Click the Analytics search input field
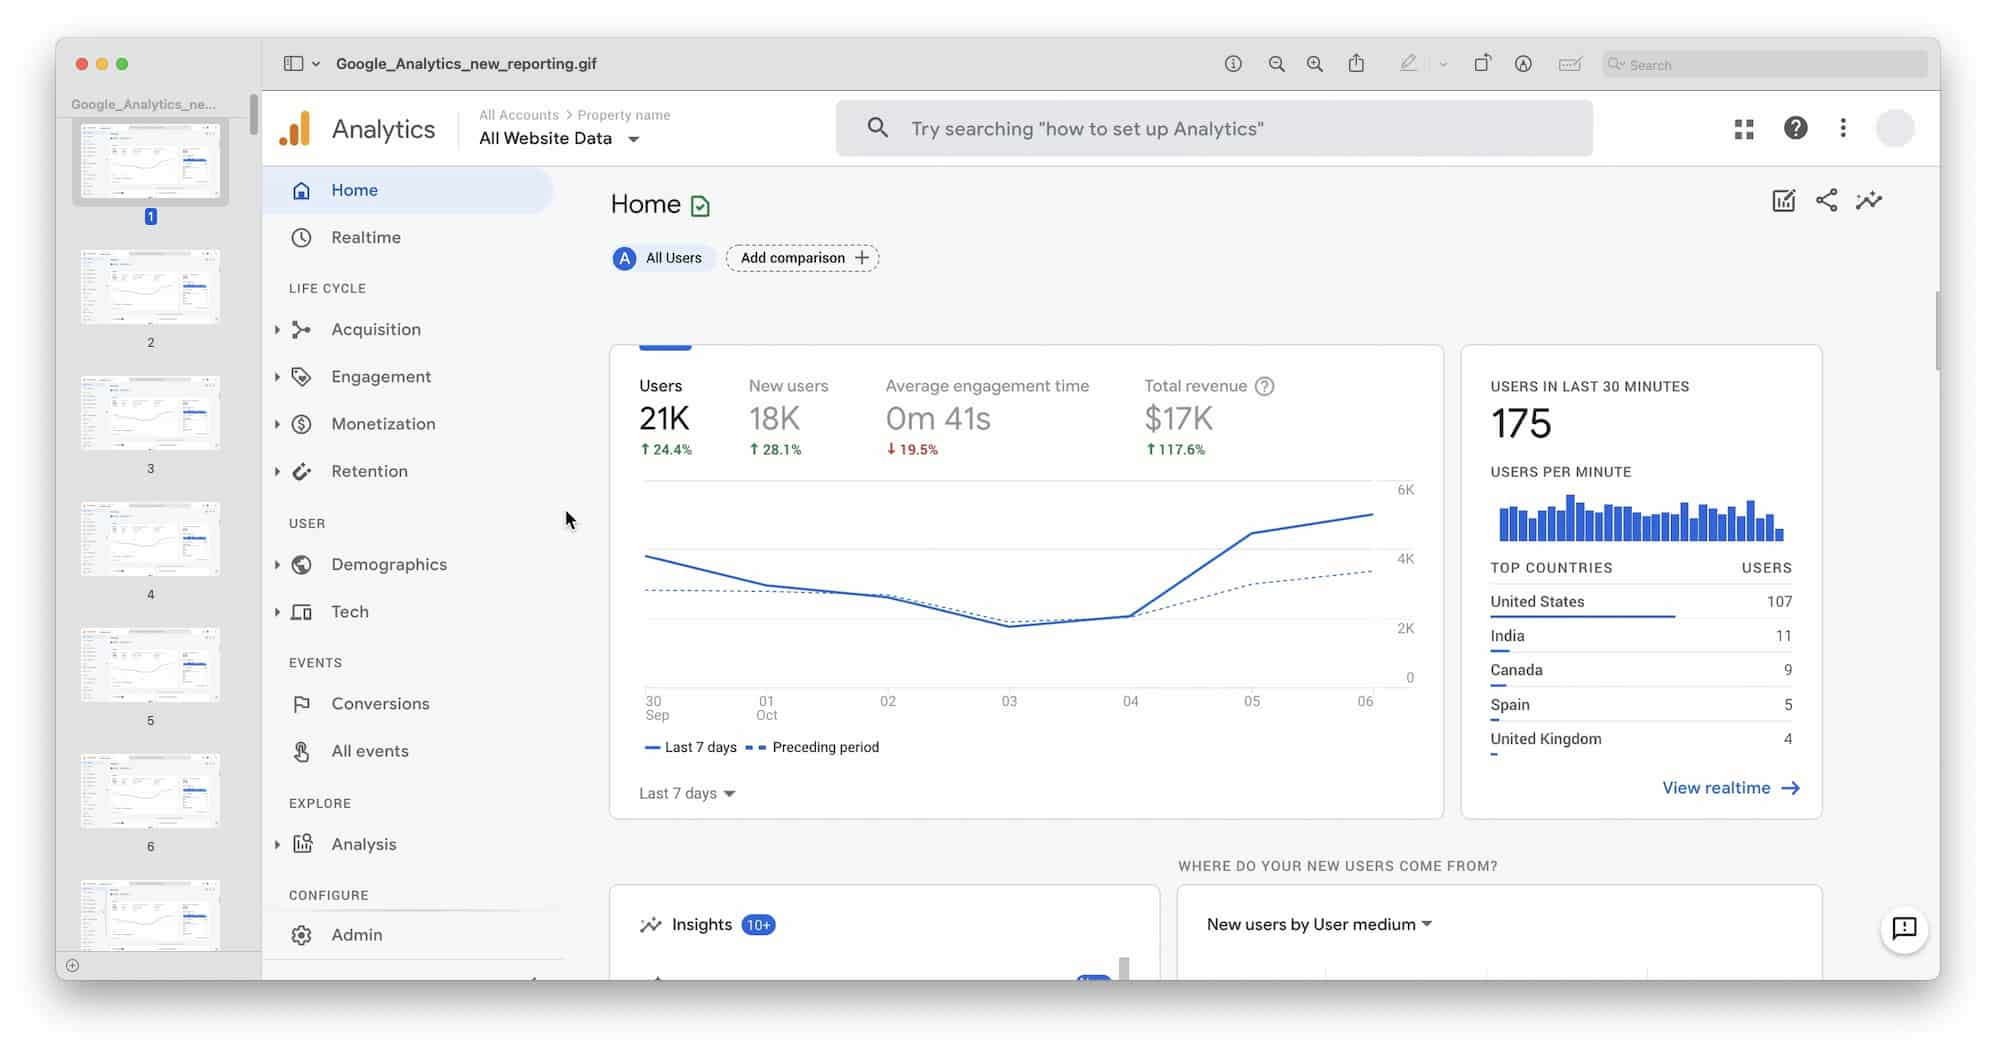This screenshot has height=1054, width=1996. coord(1214,128)
